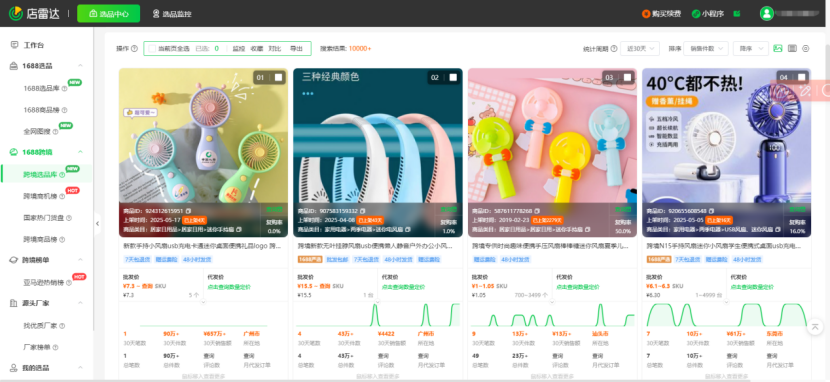Open the 降序 order dropdown
The width and height of the screenshot is (830, 382).
(x=751, y=49)
